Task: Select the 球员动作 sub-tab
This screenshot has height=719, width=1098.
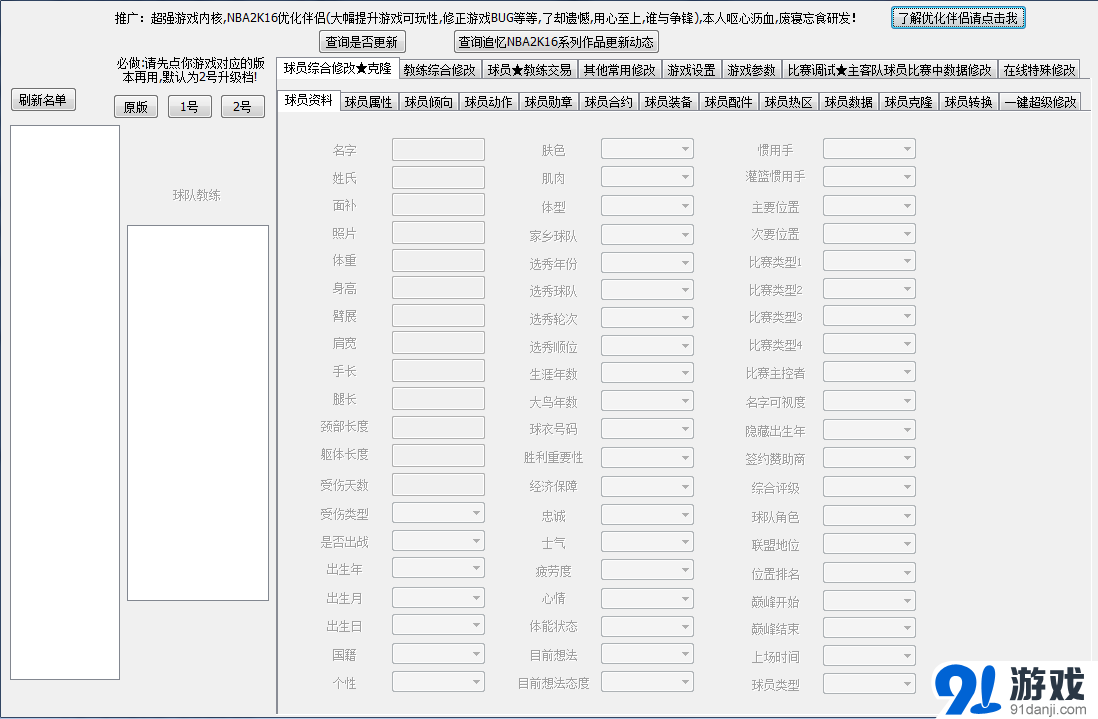Action: click(x=489, y=102)
